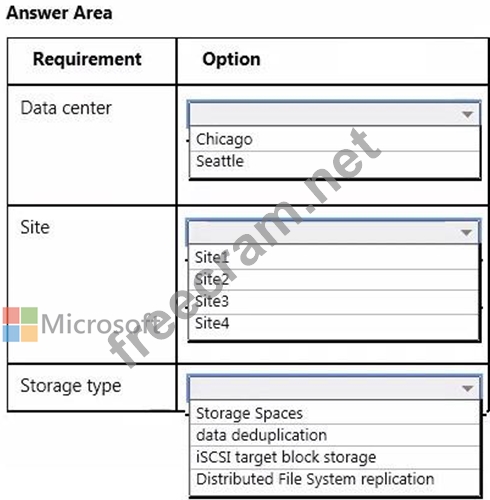The image size is (490, 500).
Task: Click the Microsoft logo icon
Action: click(20, 324)
